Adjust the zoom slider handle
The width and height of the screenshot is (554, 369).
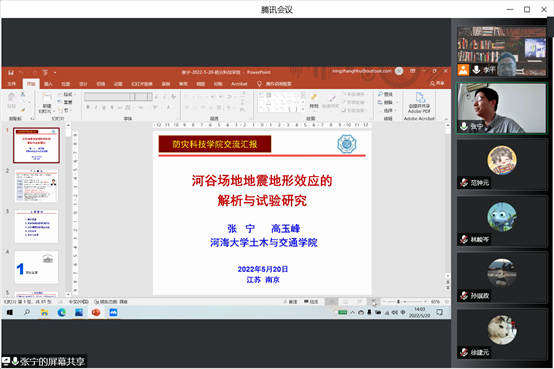click(399, 302)
